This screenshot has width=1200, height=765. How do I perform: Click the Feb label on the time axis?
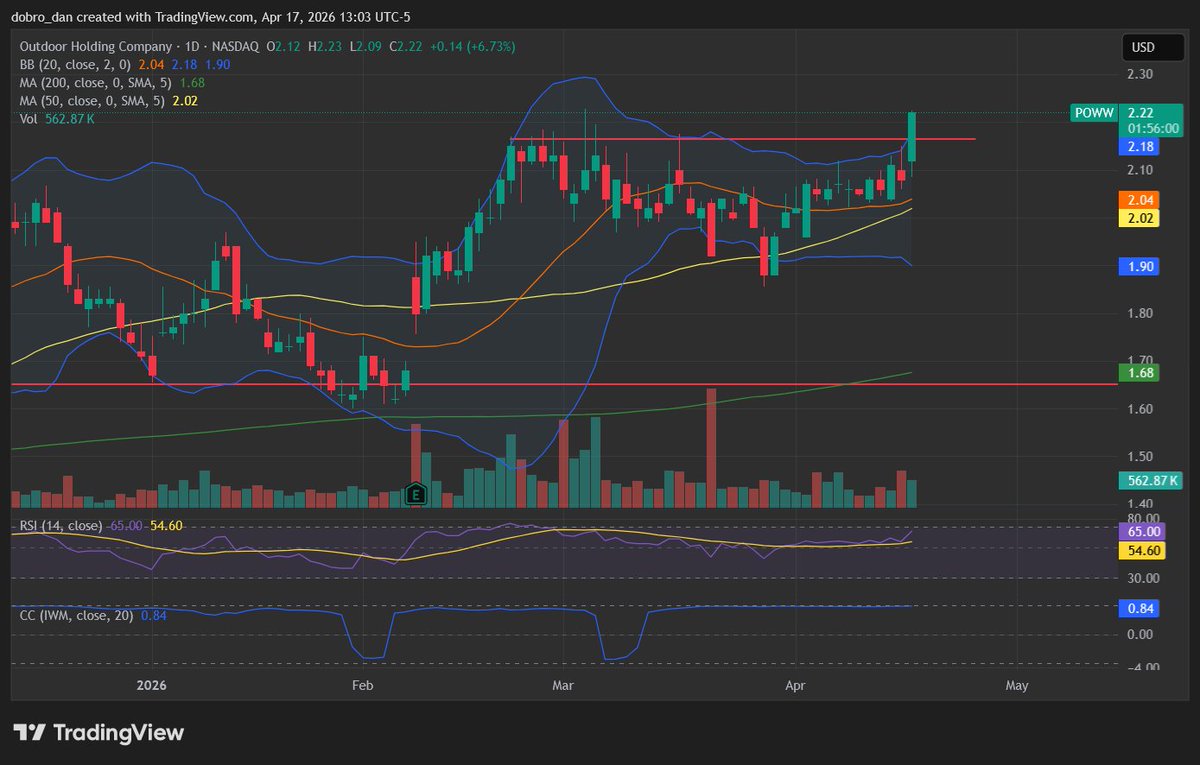pyautogui.click(x=362, y=686)
